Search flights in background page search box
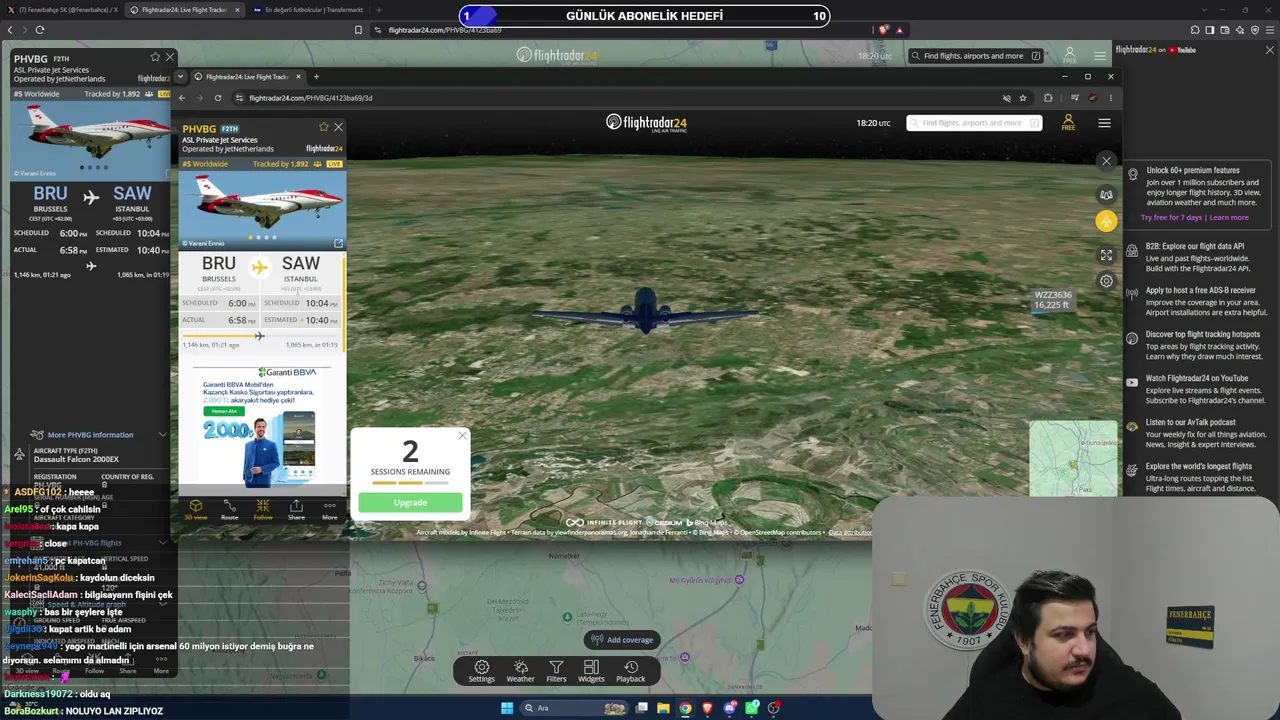 point(977,56)
